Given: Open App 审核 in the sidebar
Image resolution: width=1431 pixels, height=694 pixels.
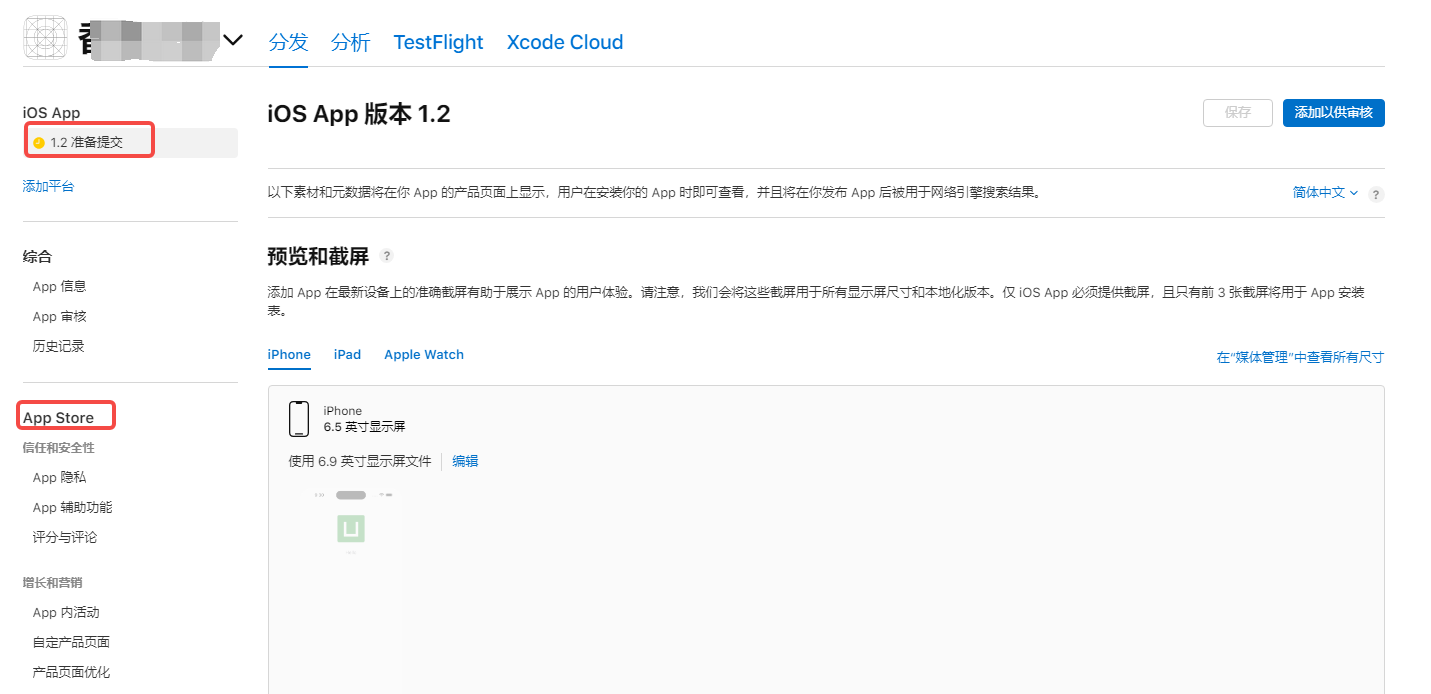Looking at the screenshot, I should [59, 316].
